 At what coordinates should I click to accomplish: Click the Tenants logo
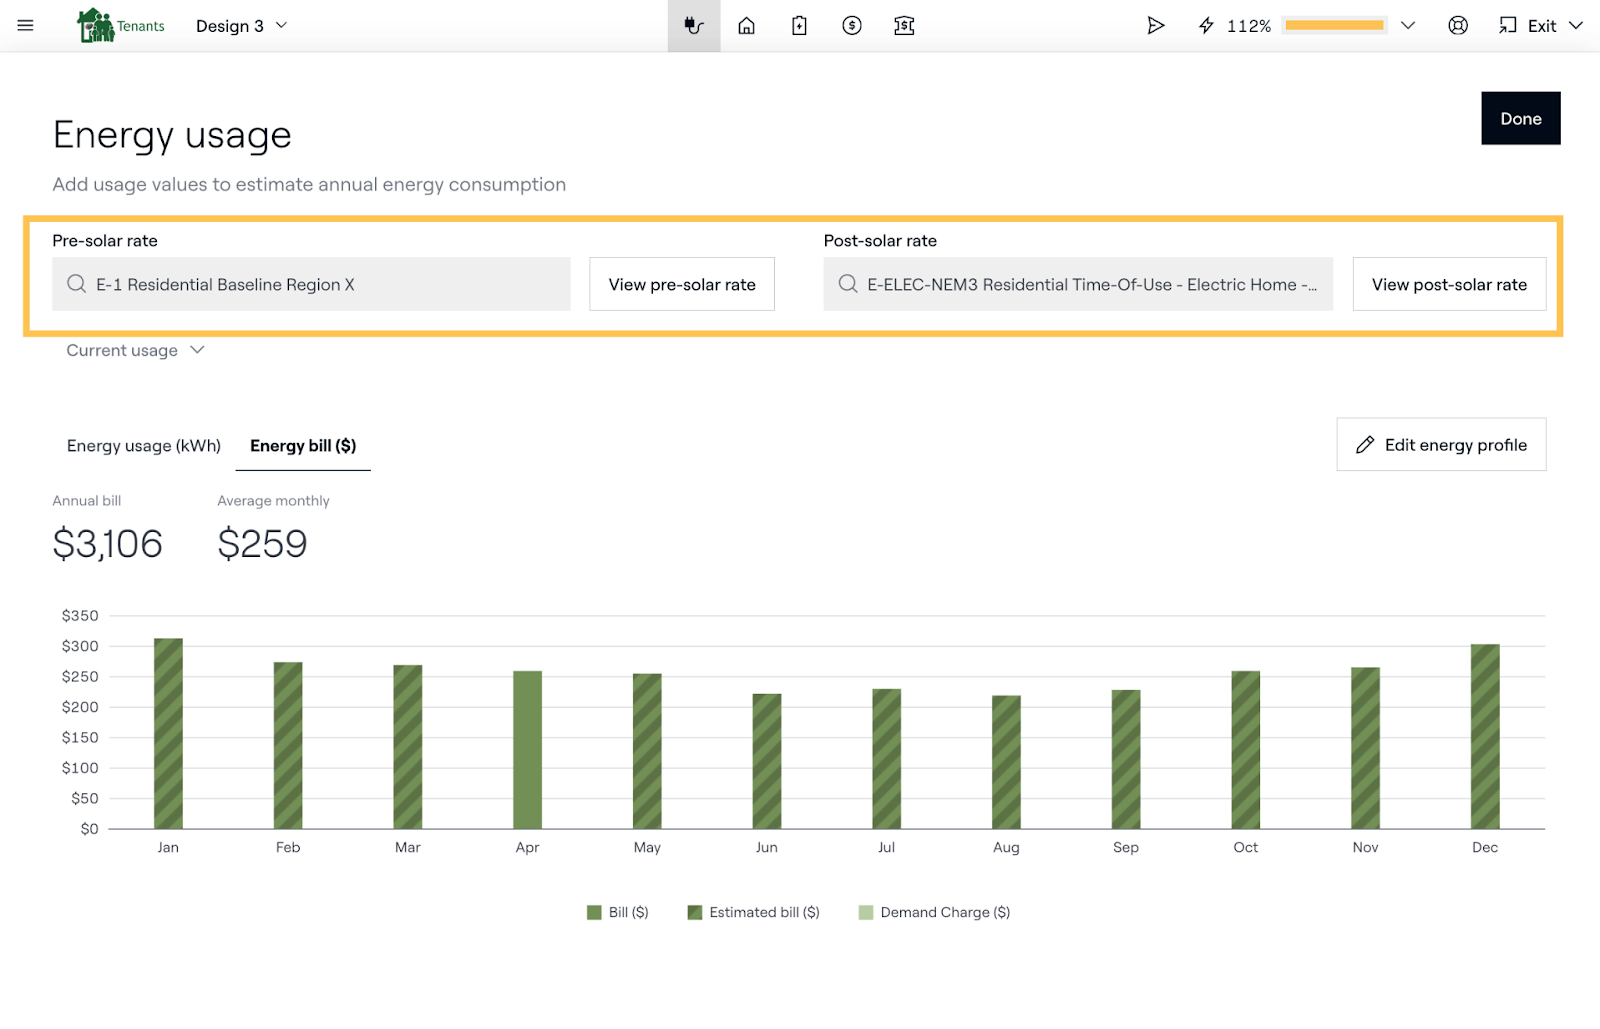[121, 26]
